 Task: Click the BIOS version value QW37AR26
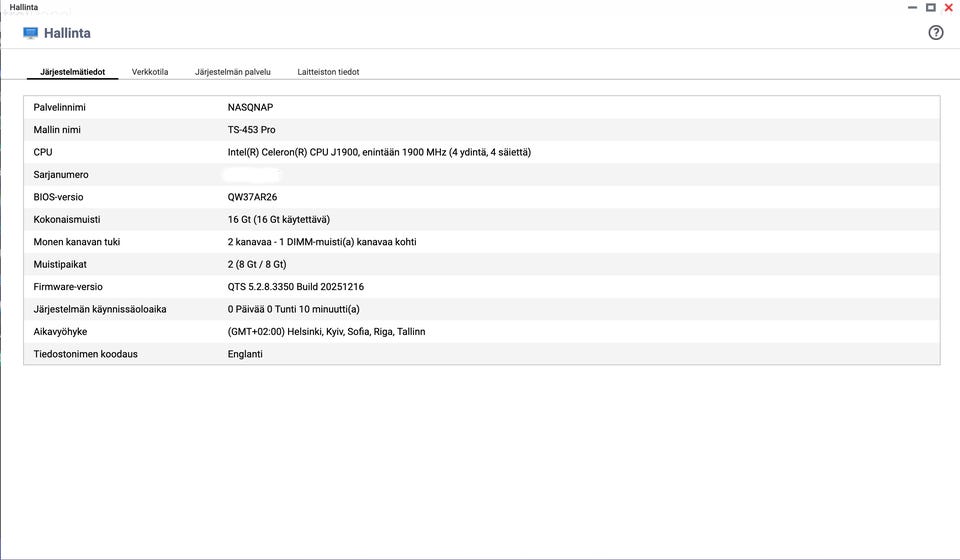coord(252,197)
